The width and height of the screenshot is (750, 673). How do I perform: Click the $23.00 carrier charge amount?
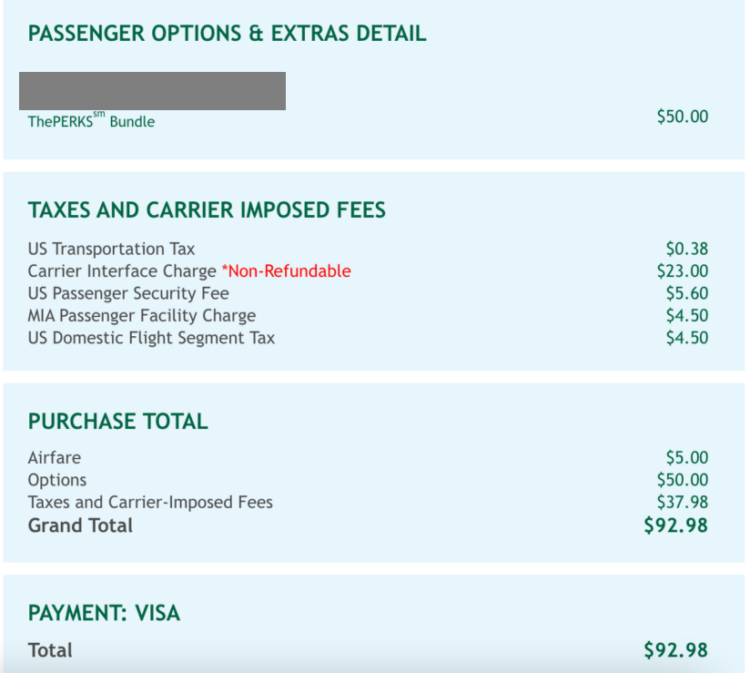pyautogui.click(x=683, y=271)
